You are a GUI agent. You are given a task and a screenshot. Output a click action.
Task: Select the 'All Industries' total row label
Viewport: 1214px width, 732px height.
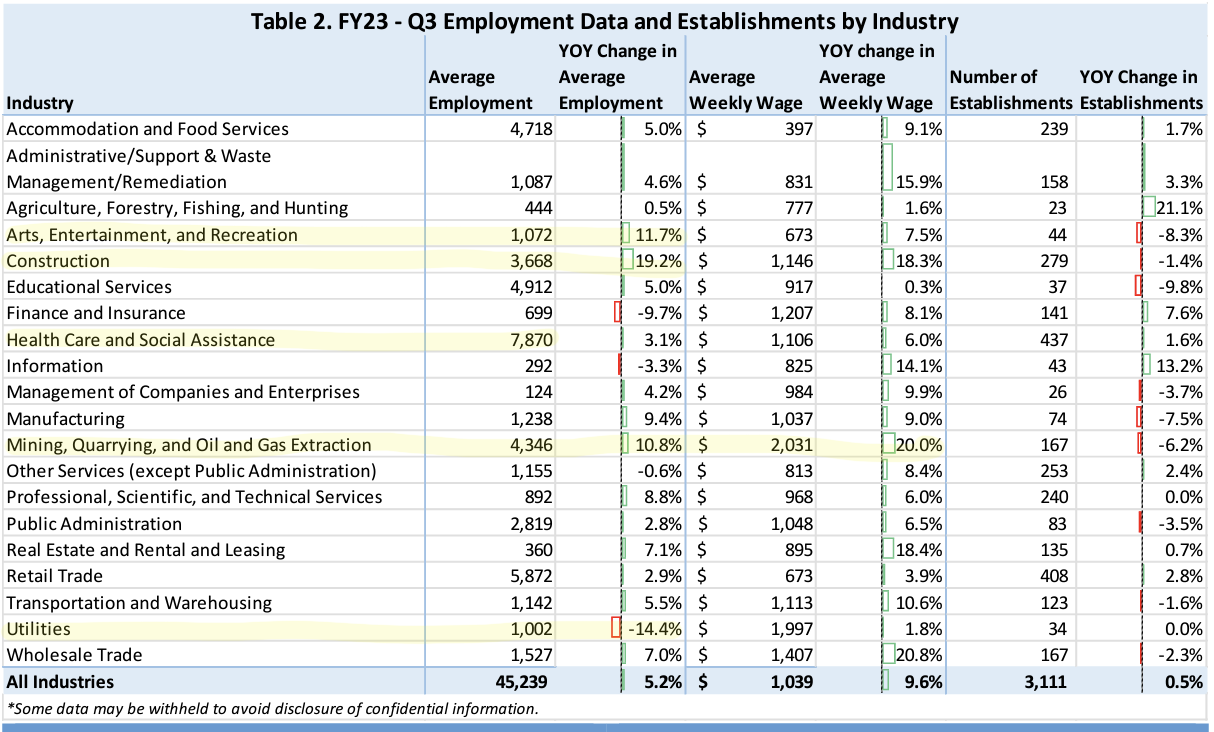point(60,682)
